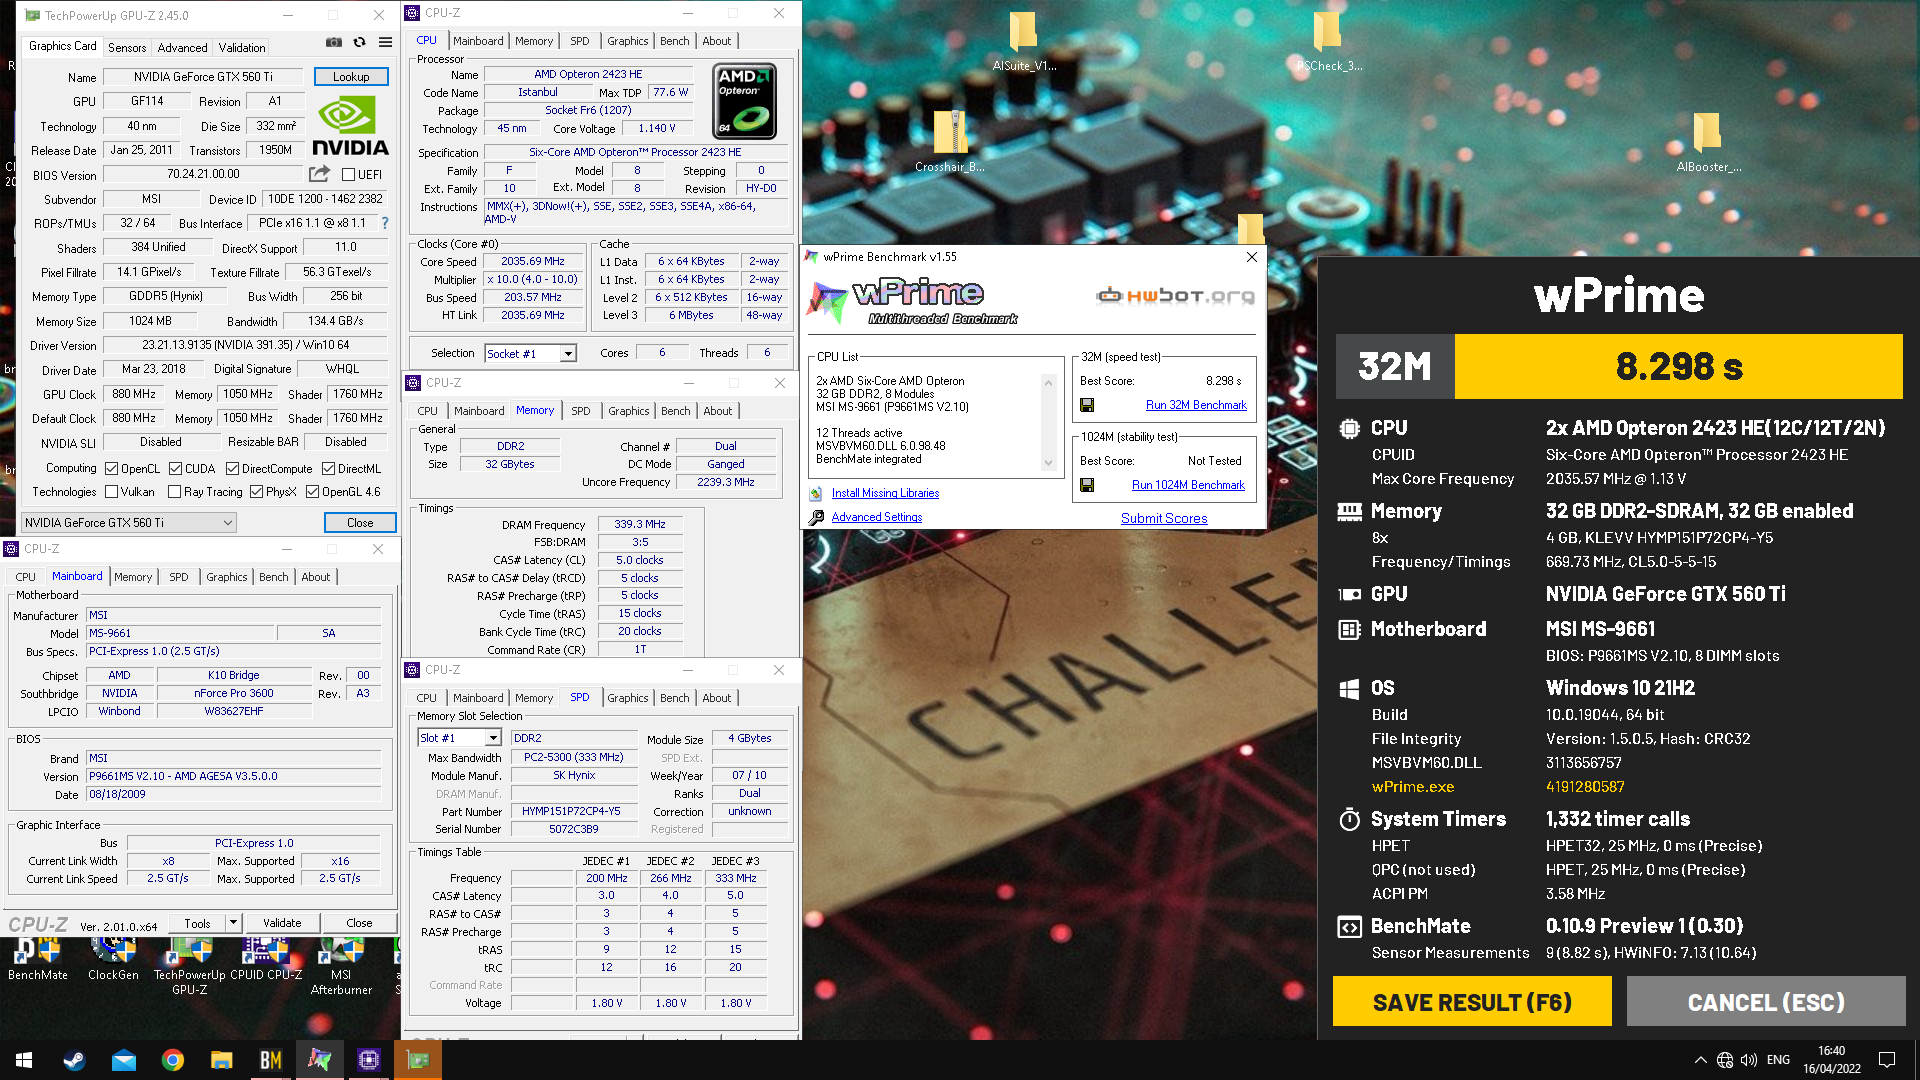1920x1080 pixels.
Task: Select the AISuite folder on the desktop
Action: click(x=1023, y=43)
